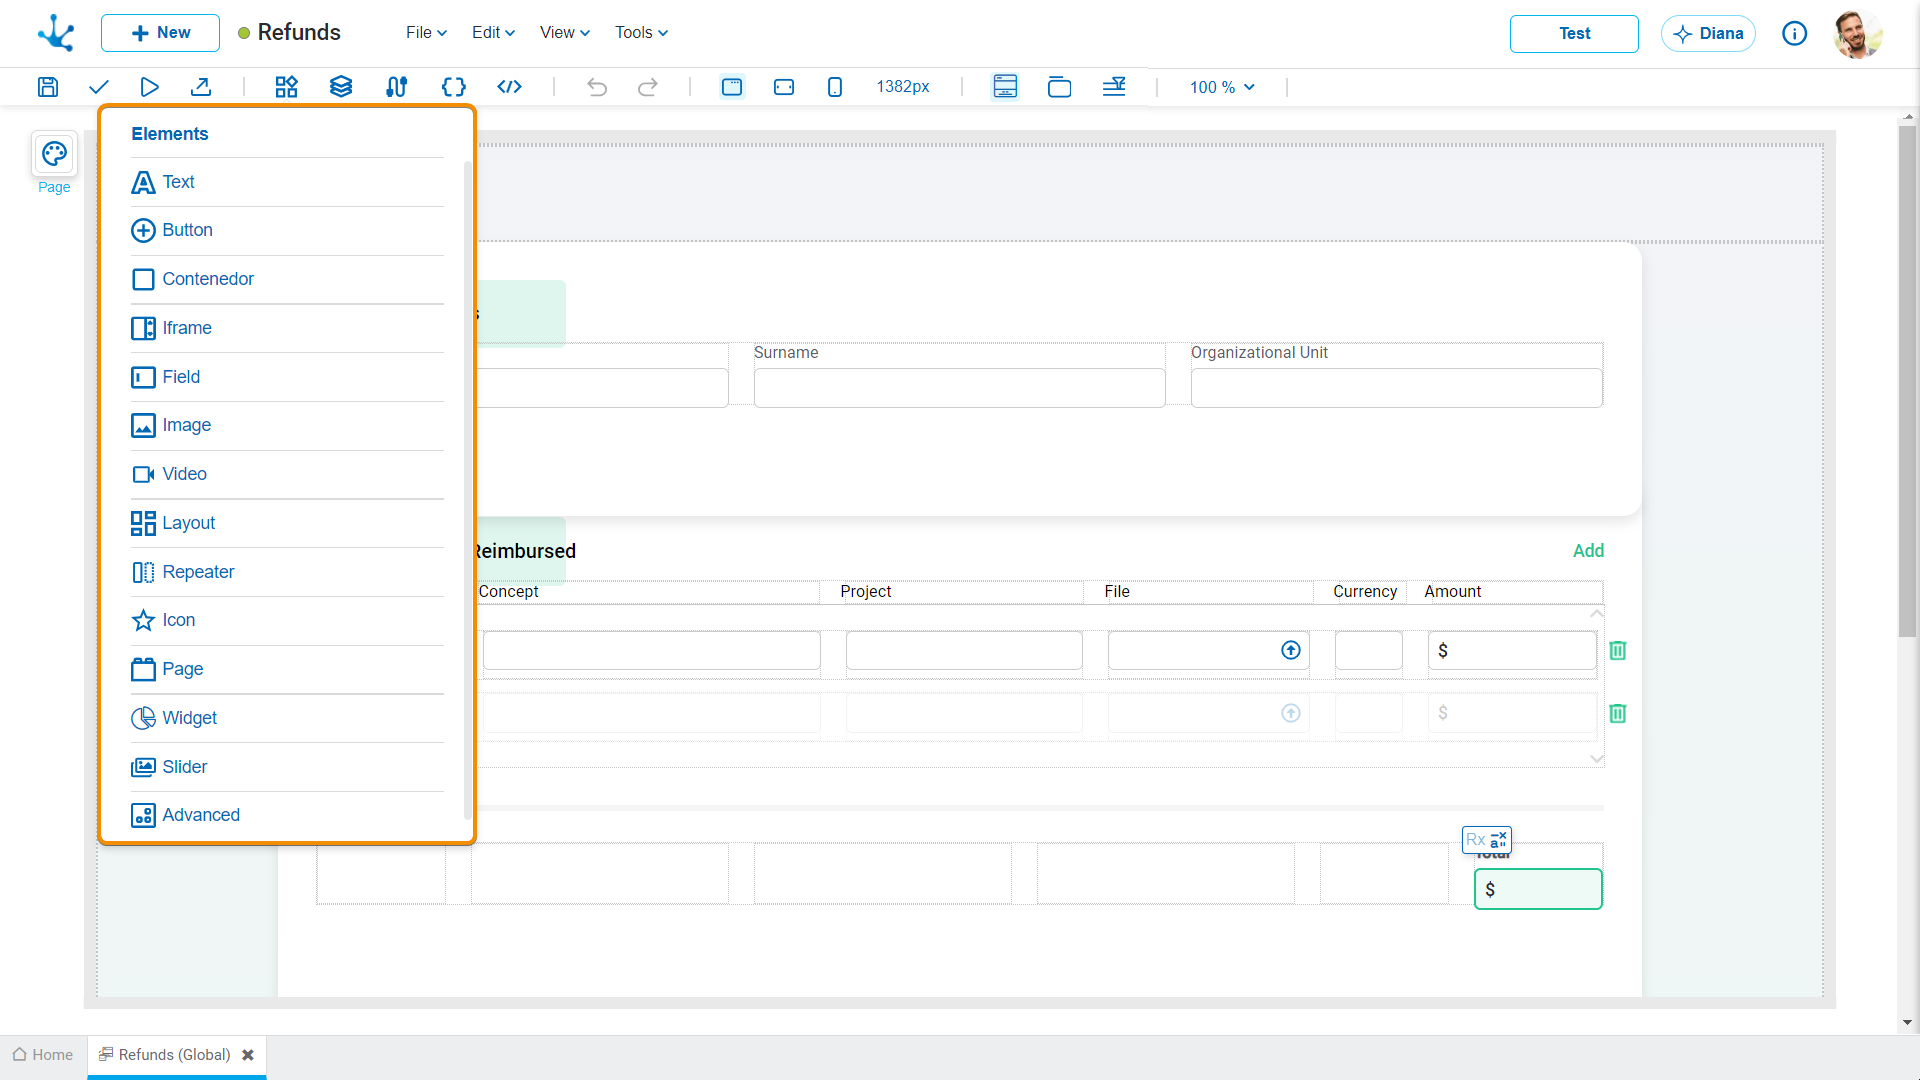This screenshot has width=1920, height=1080.
Task: Open the Diana assistant button
Action: (1708, 34)
